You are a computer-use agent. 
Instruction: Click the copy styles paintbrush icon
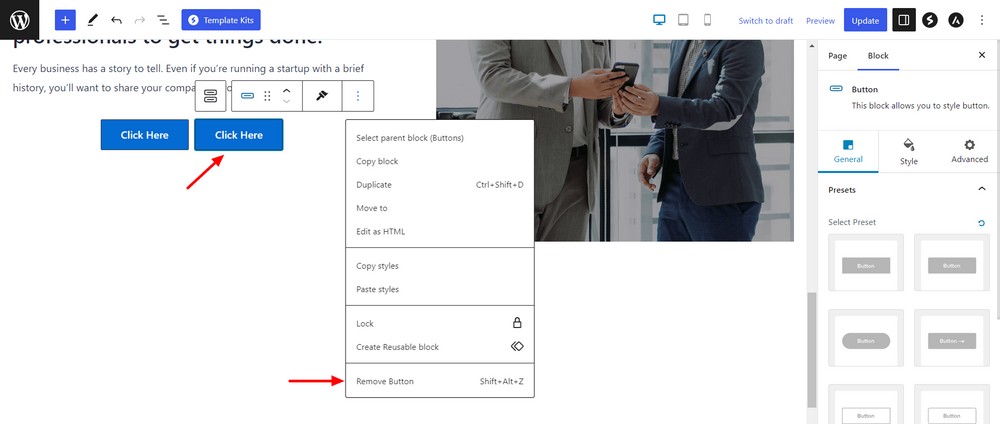pos(322,96)
